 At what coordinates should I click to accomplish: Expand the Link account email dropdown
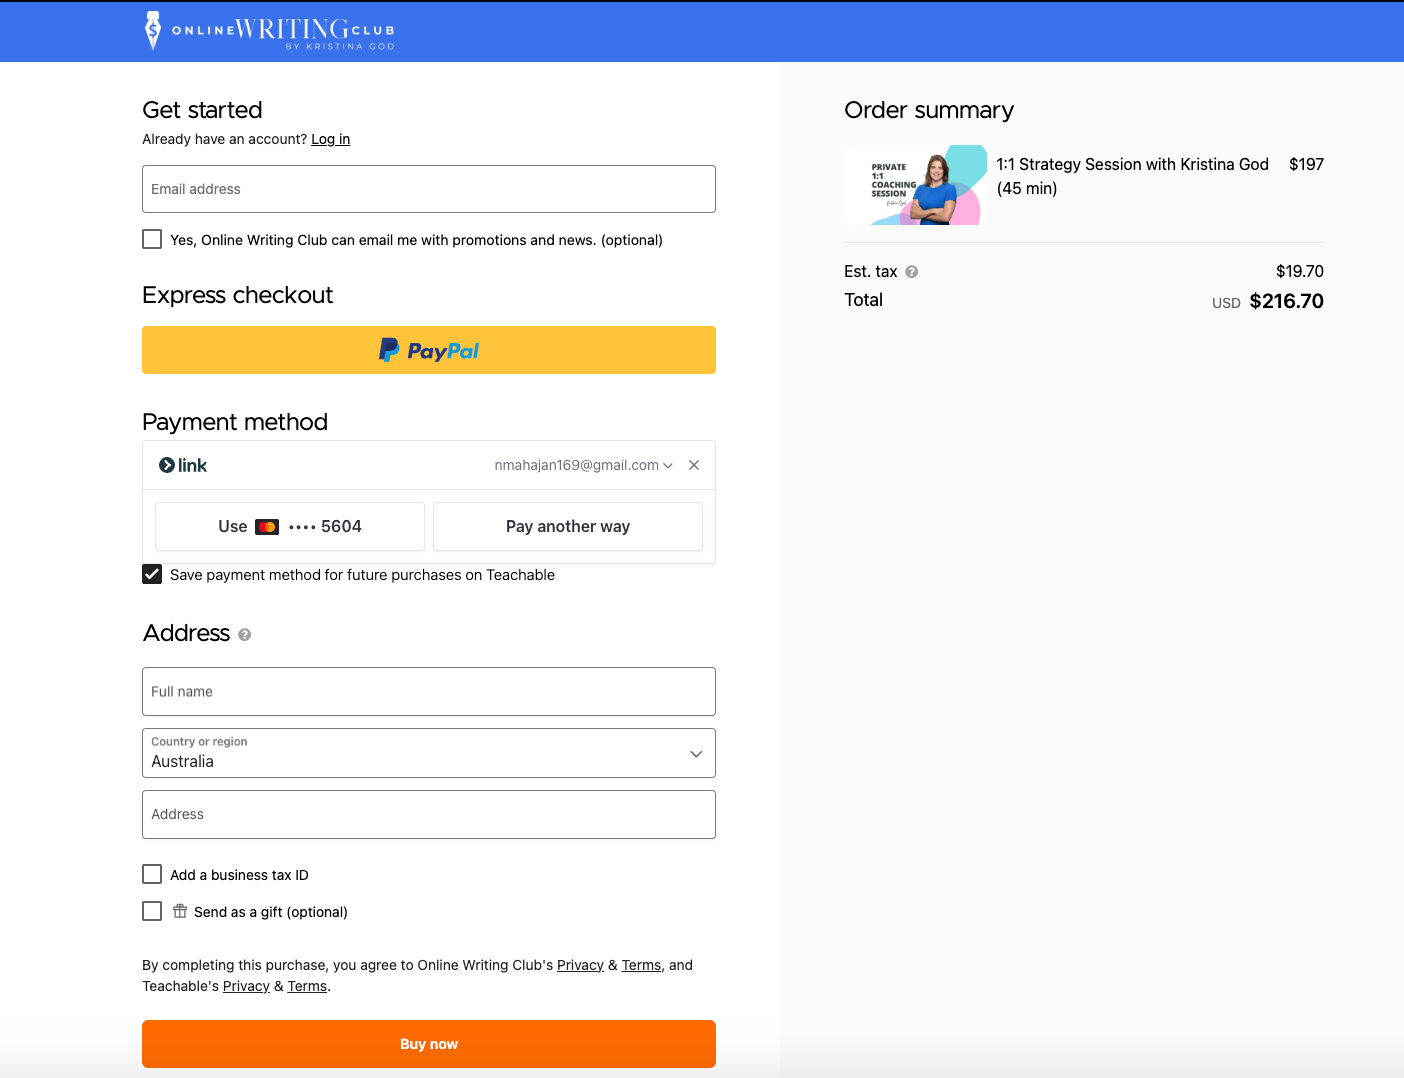coord(667,465)
